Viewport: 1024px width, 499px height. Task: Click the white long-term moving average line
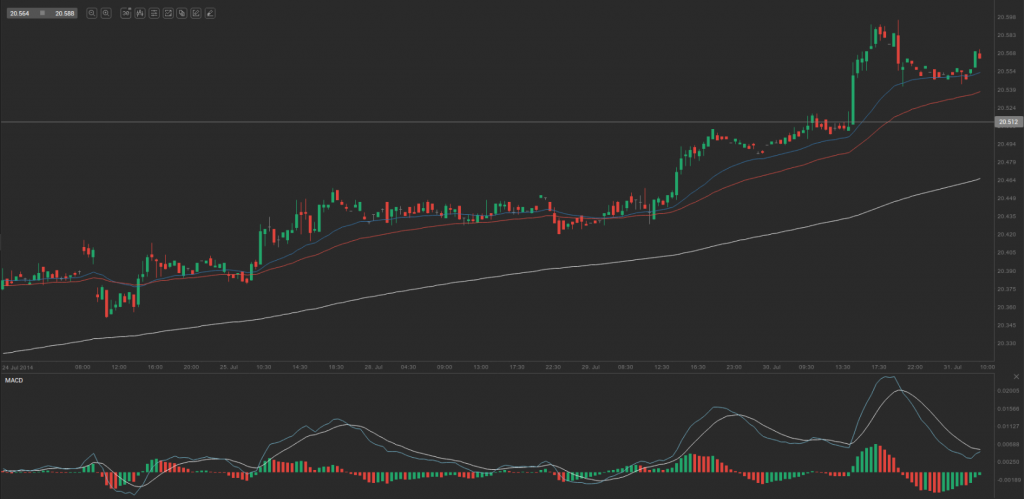pos(500,272)
